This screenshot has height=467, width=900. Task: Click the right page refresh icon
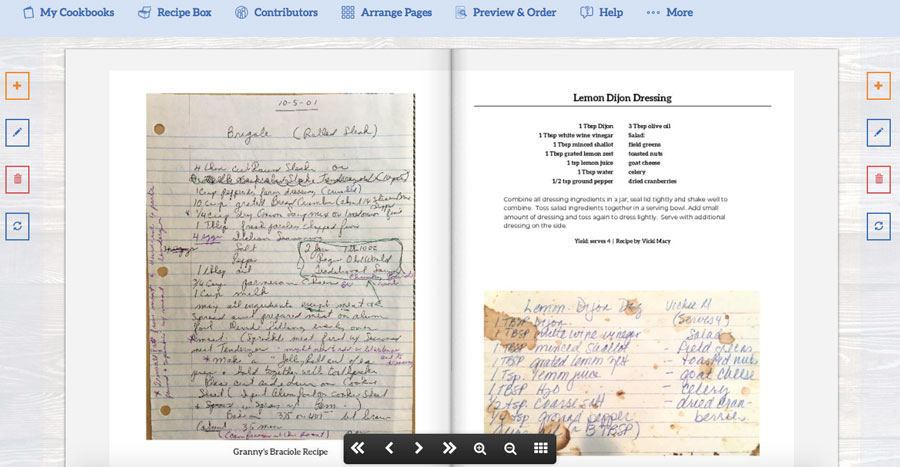(878, 226)
